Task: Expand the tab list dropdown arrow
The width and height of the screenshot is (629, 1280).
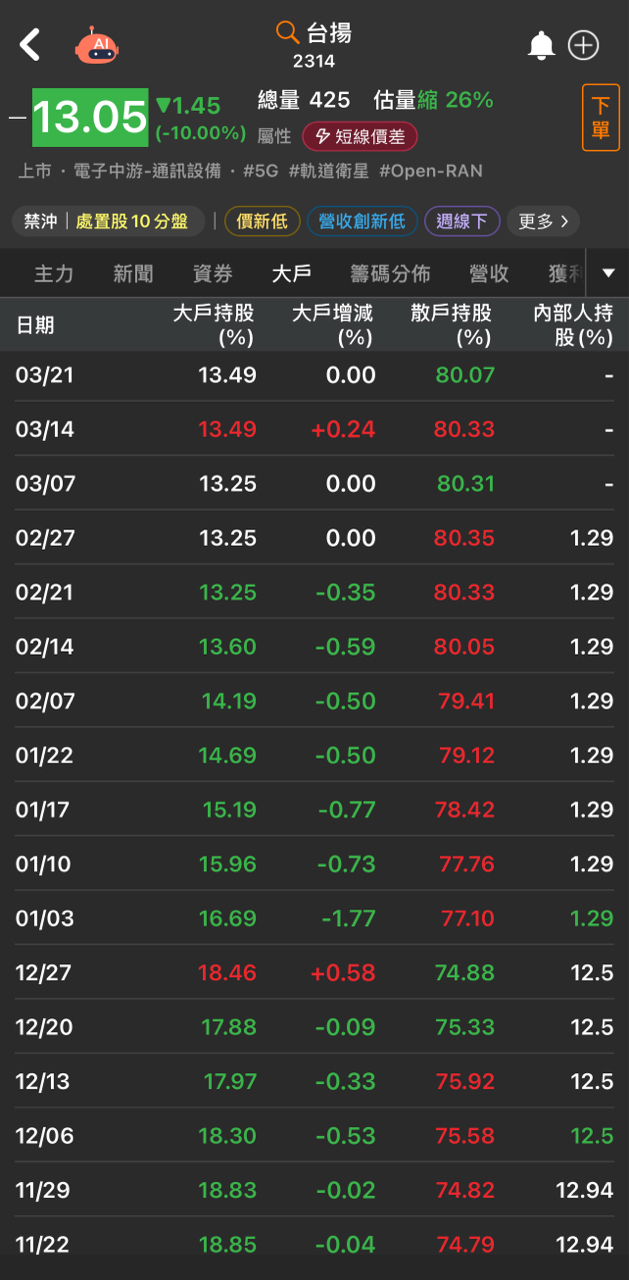Action: (608, 273)
